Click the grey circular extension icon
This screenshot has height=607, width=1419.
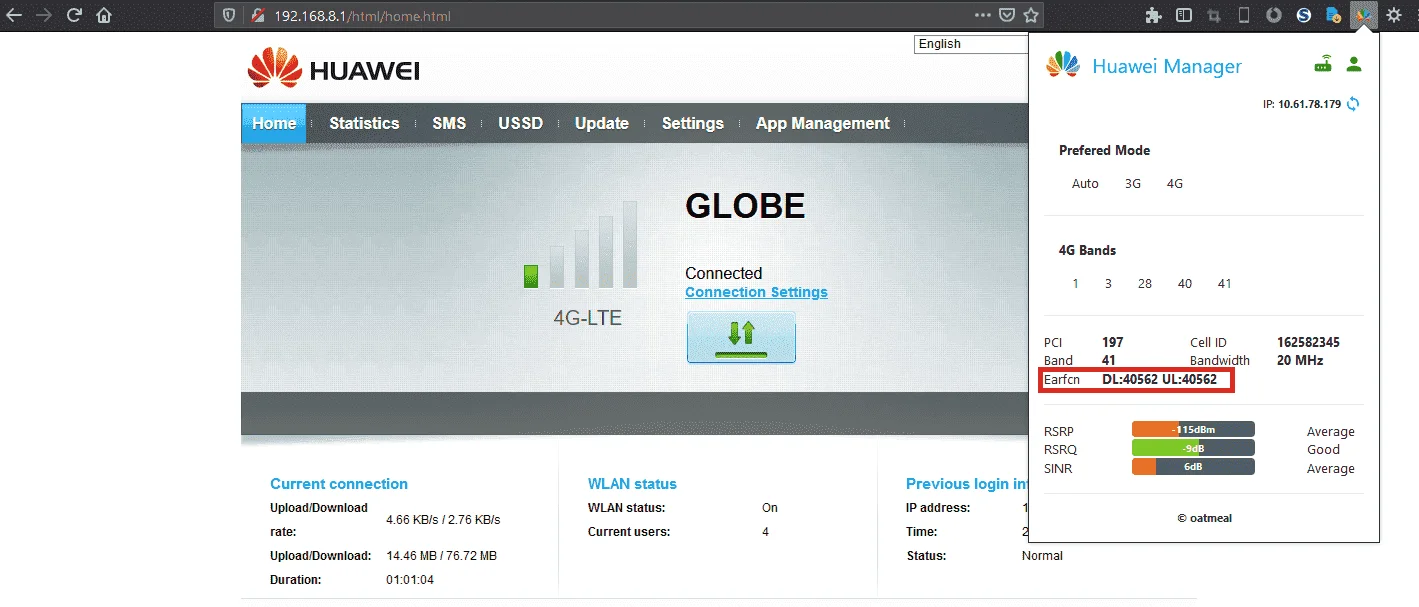[1274, 15]
